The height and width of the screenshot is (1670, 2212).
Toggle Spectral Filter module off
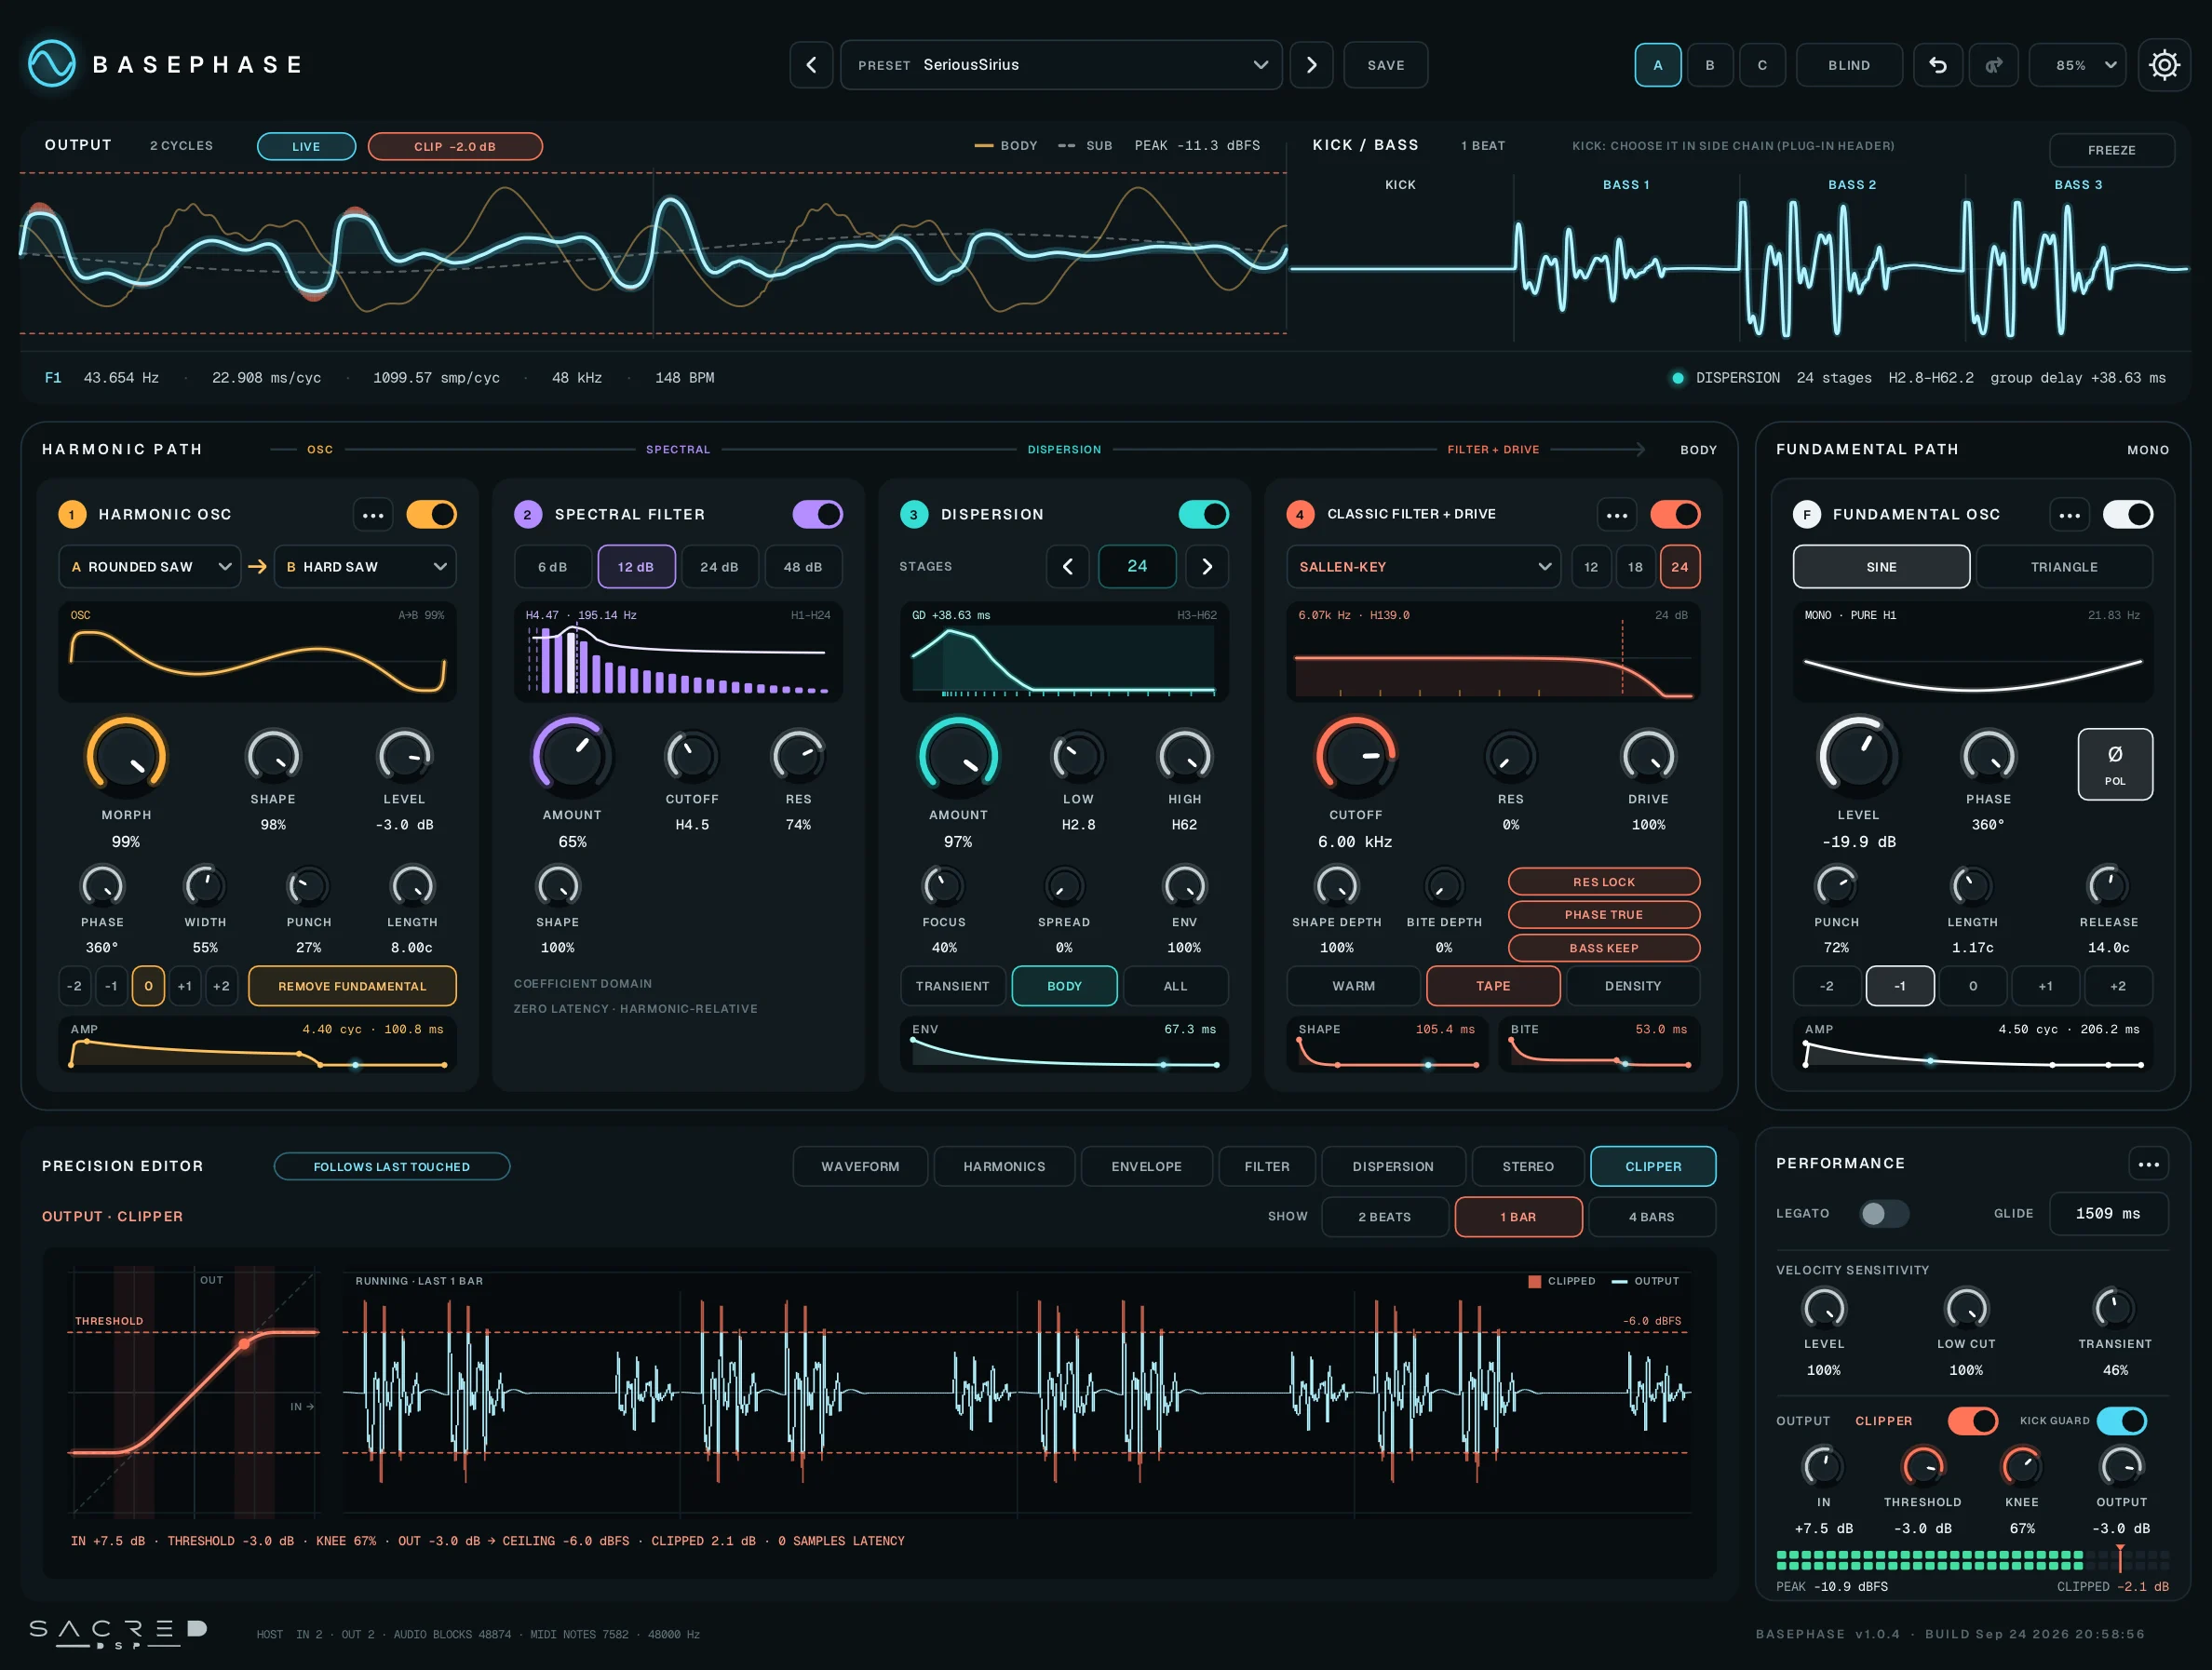(x=817, y=515)
